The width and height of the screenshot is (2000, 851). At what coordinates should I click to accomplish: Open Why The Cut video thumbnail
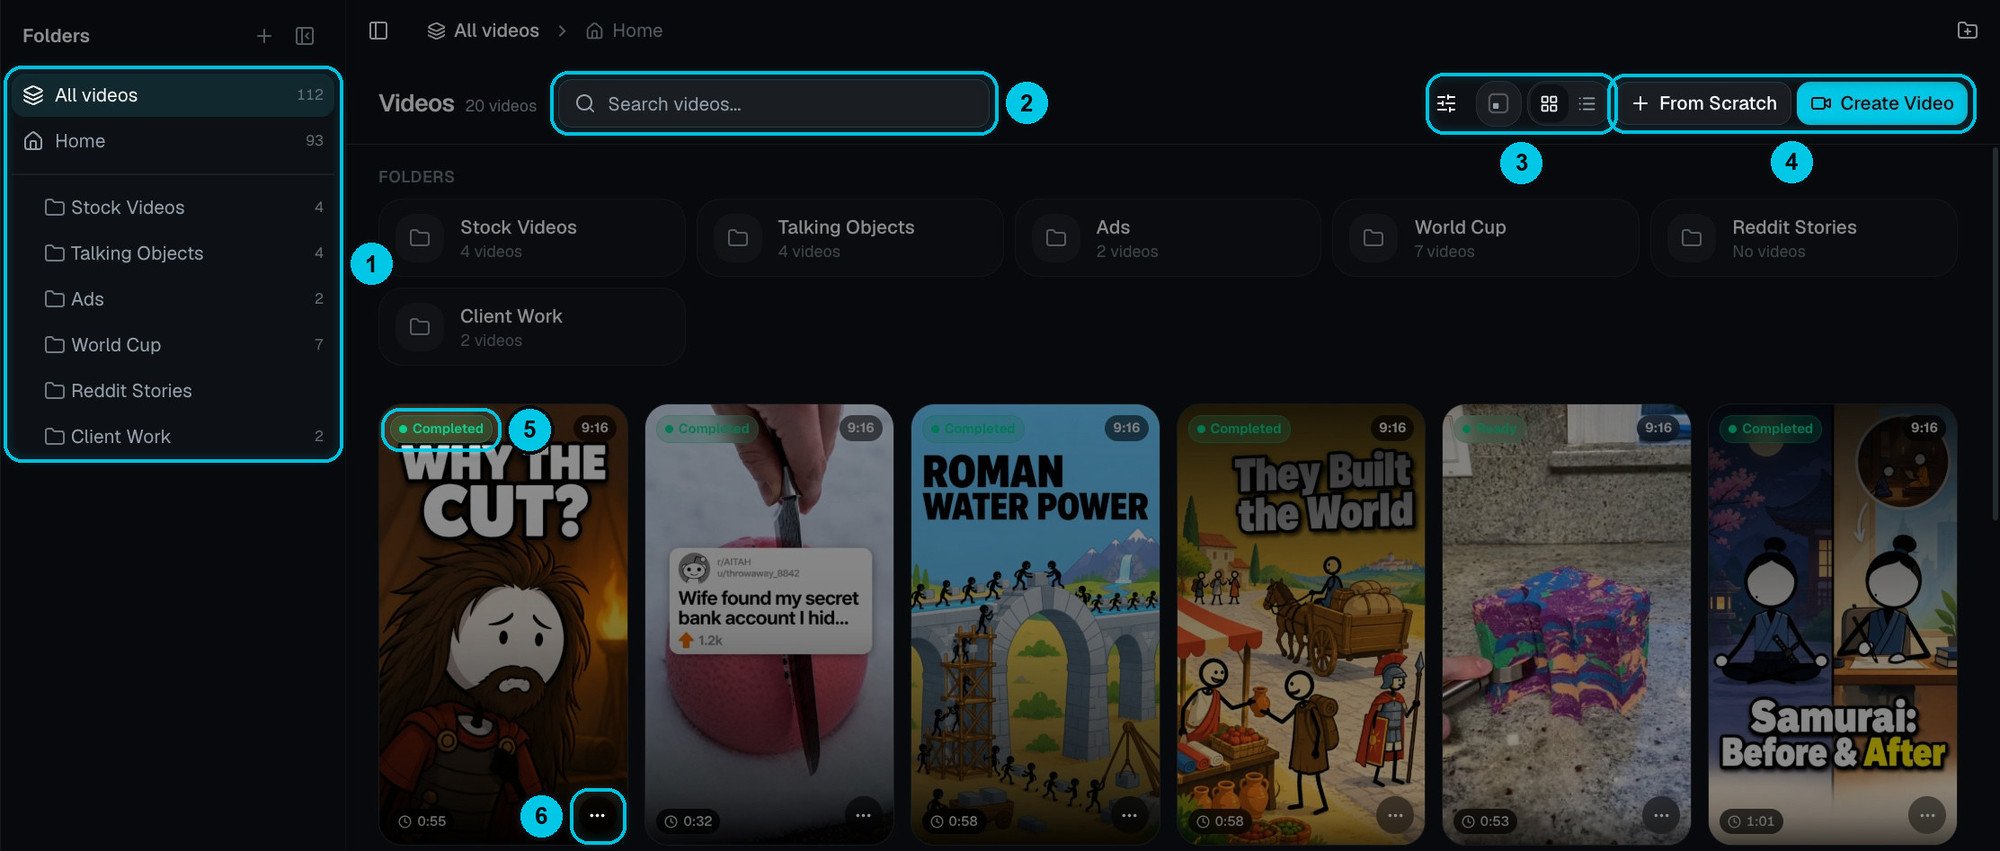click(x=503, y=624)
